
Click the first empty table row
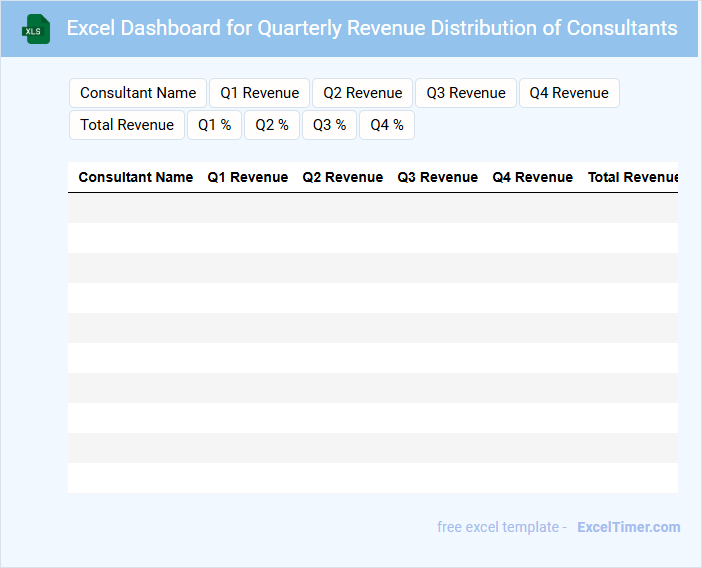[373, 208]
